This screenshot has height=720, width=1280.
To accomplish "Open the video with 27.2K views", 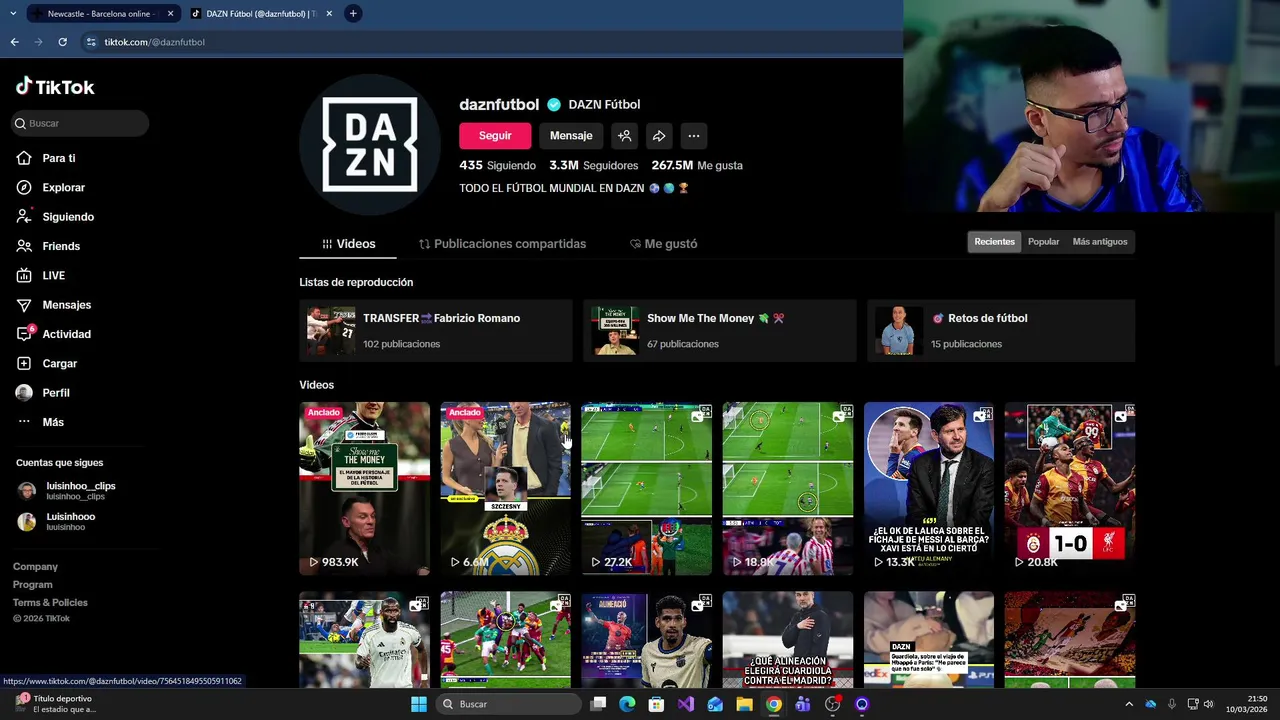I will point(646,488).
